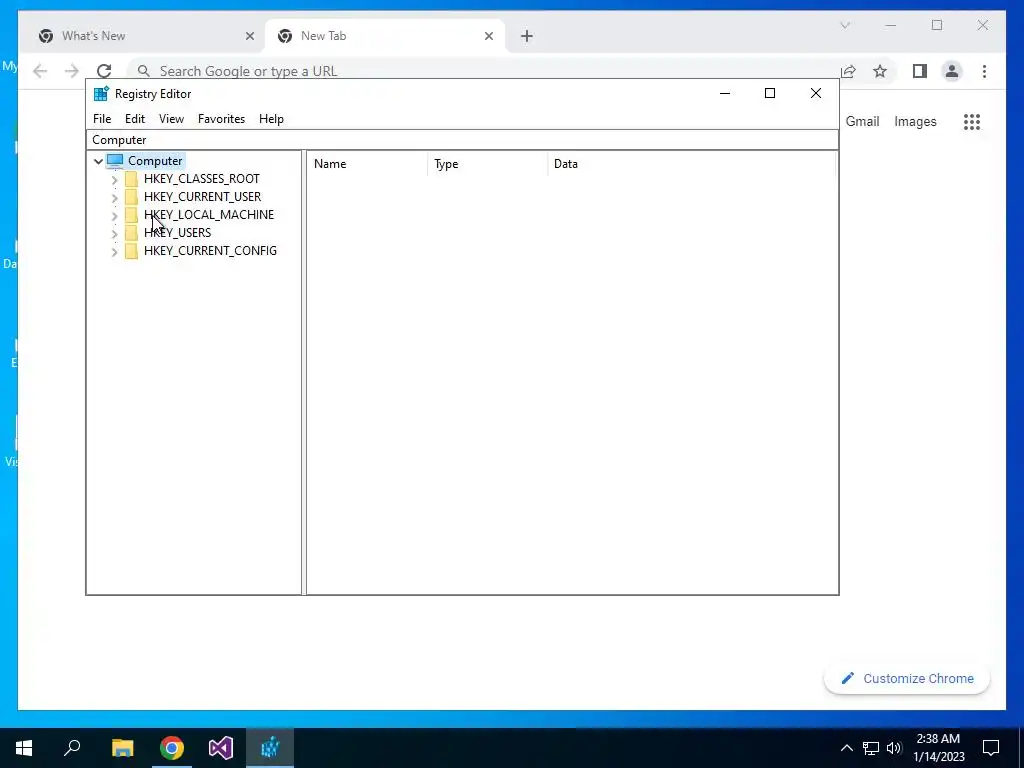This screenshot has height=768, width=1024.
Task: Click Chrome's back arrow button
Action: pos(40,71)
